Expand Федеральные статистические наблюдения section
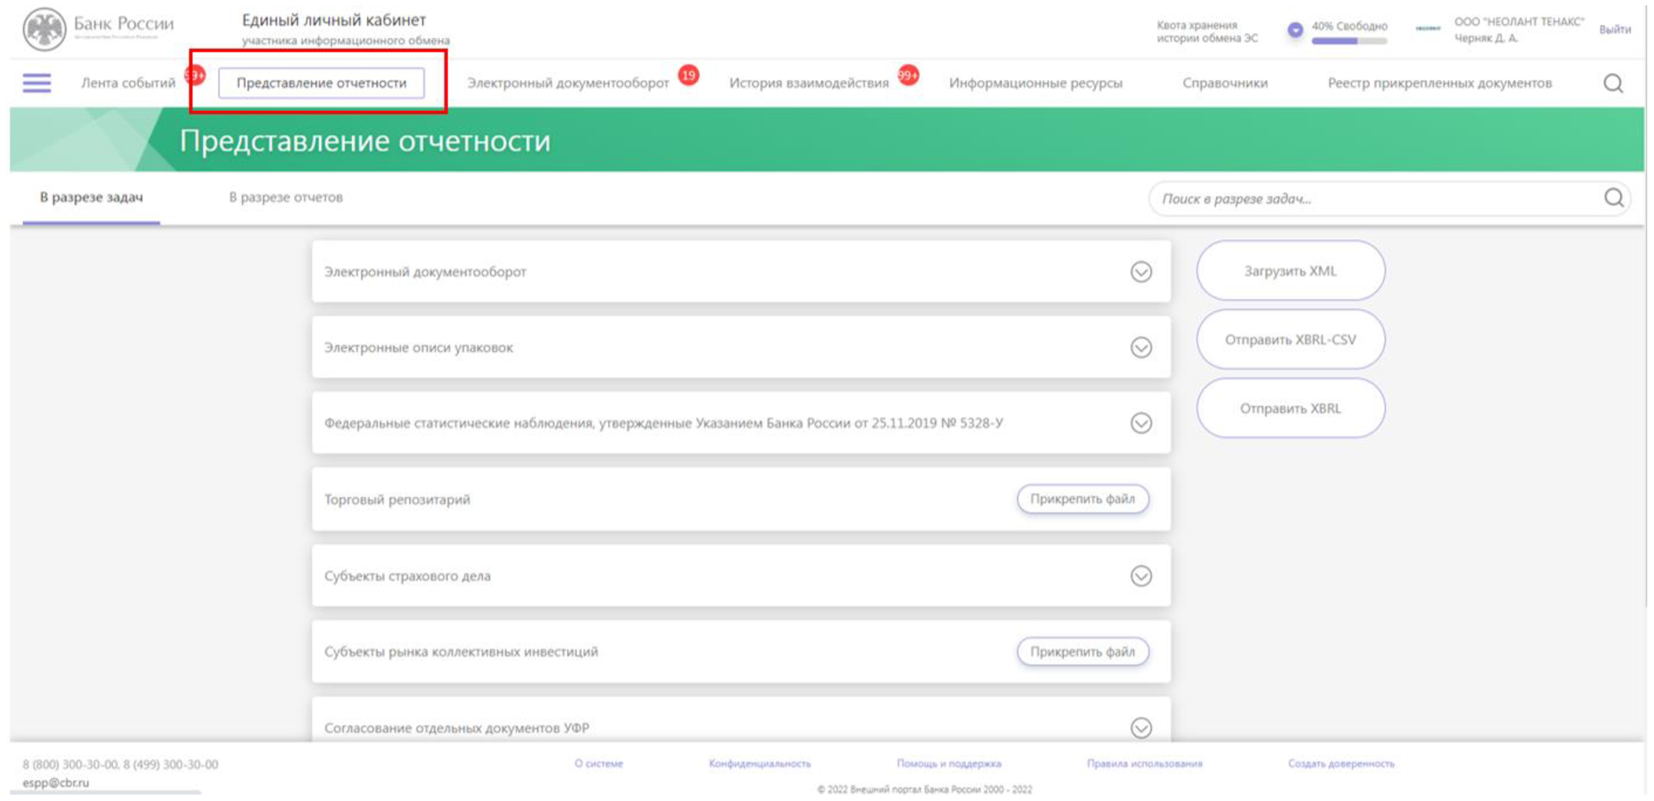1654x801 pixels. (1141, 424)
